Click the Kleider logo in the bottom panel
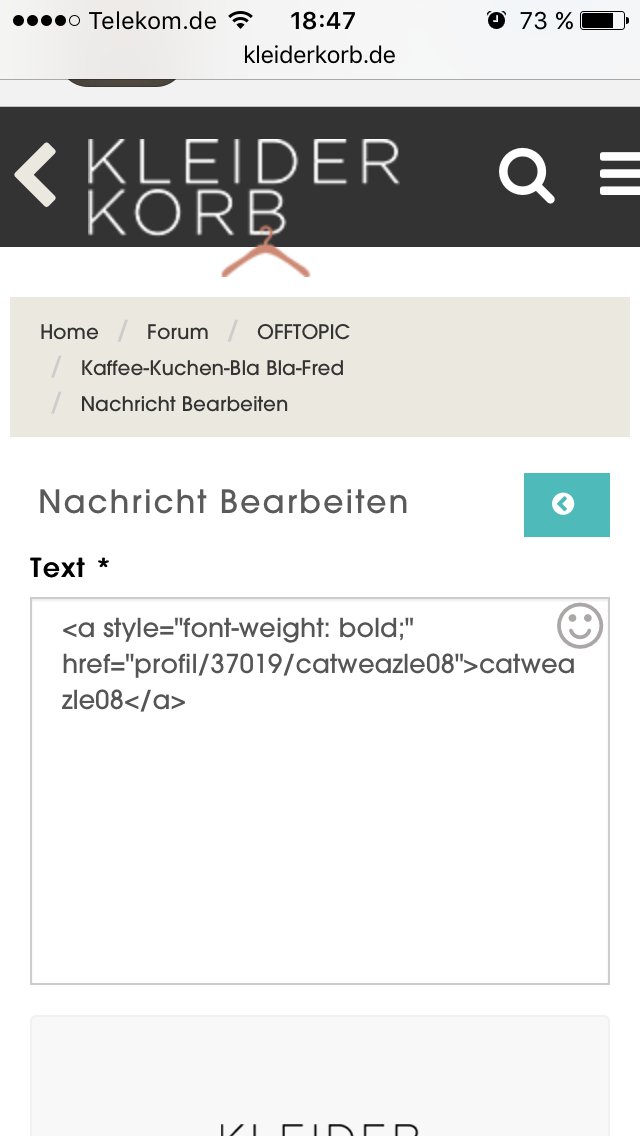 coord(320,1126)
